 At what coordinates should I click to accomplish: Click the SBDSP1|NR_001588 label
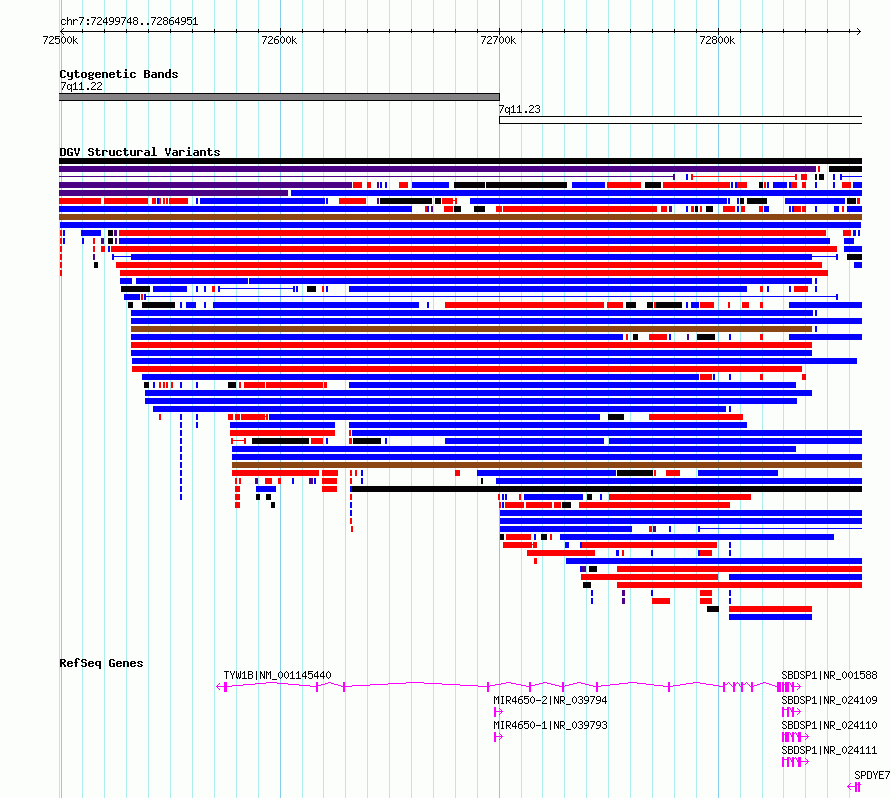pyautogui.click(x=829, y=675)
